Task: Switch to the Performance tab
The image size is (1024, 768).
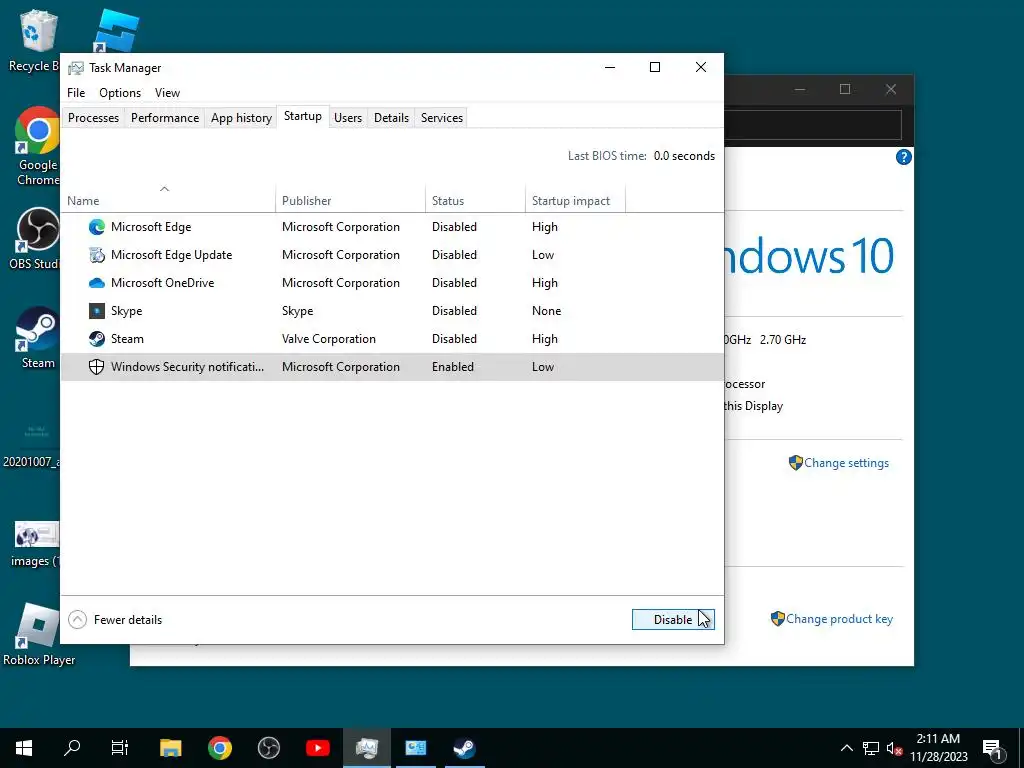Action: 165,118
